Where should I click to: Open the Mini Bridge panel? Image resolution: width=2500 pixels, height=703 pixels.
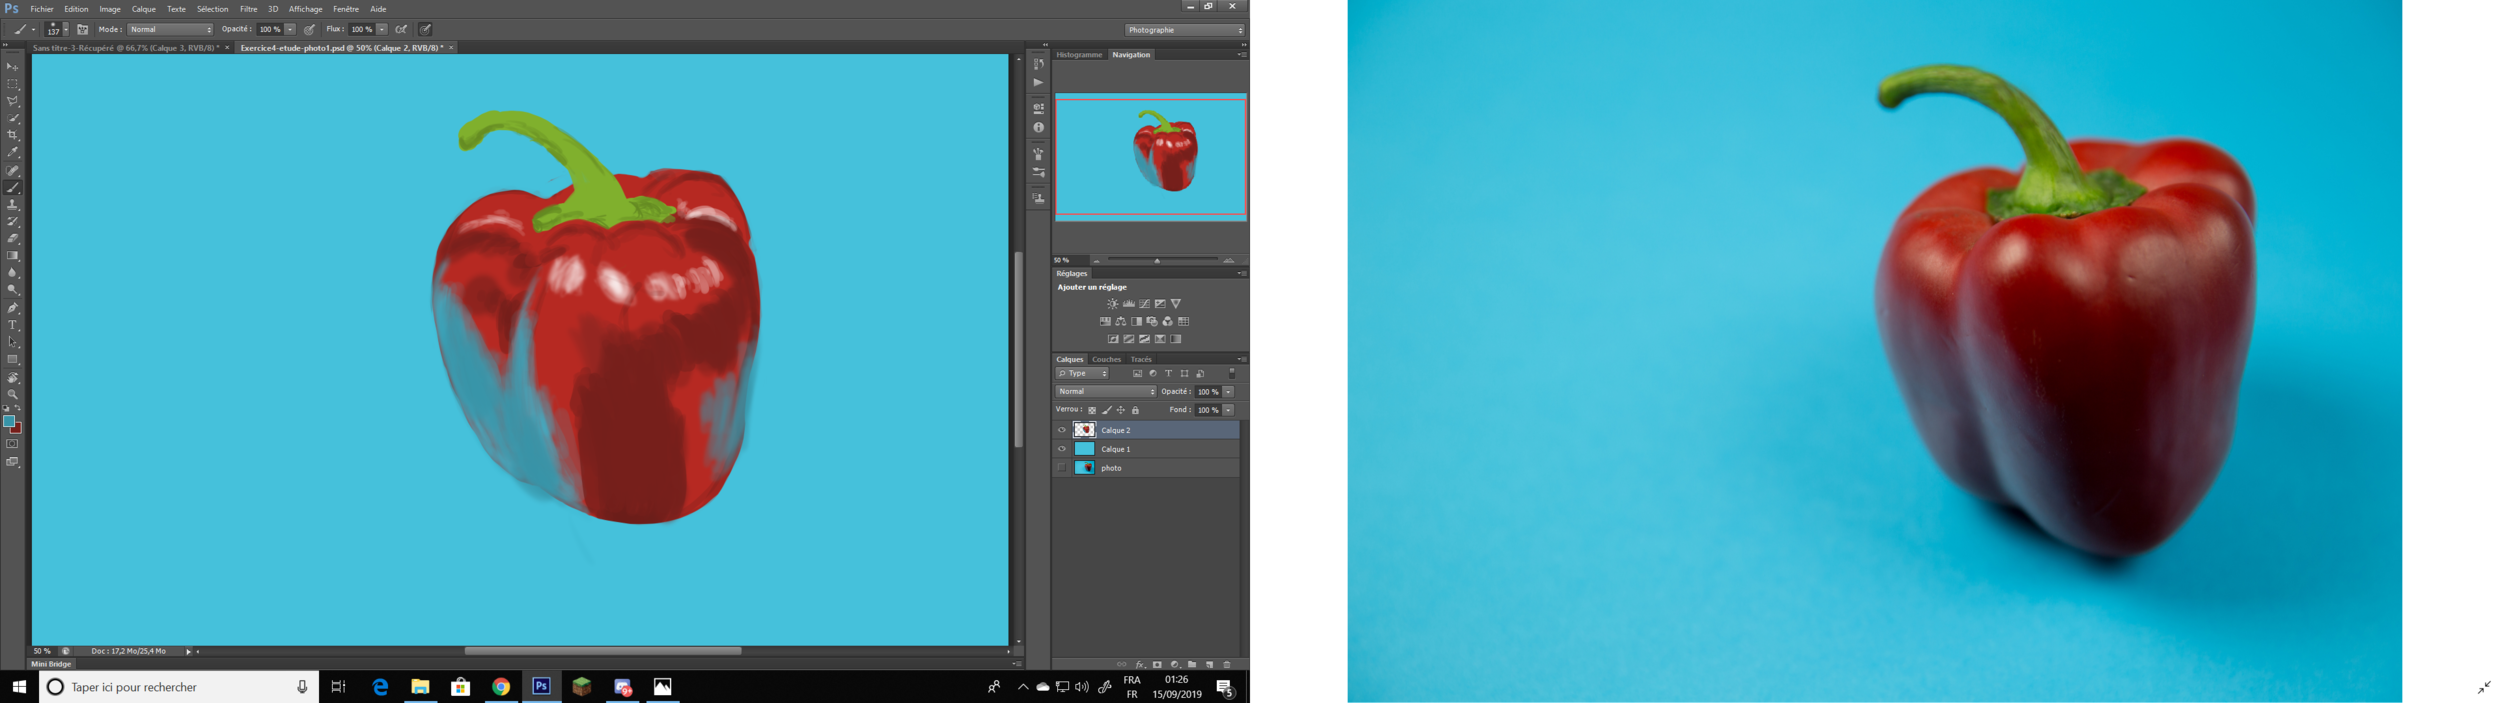pos(51,664)
